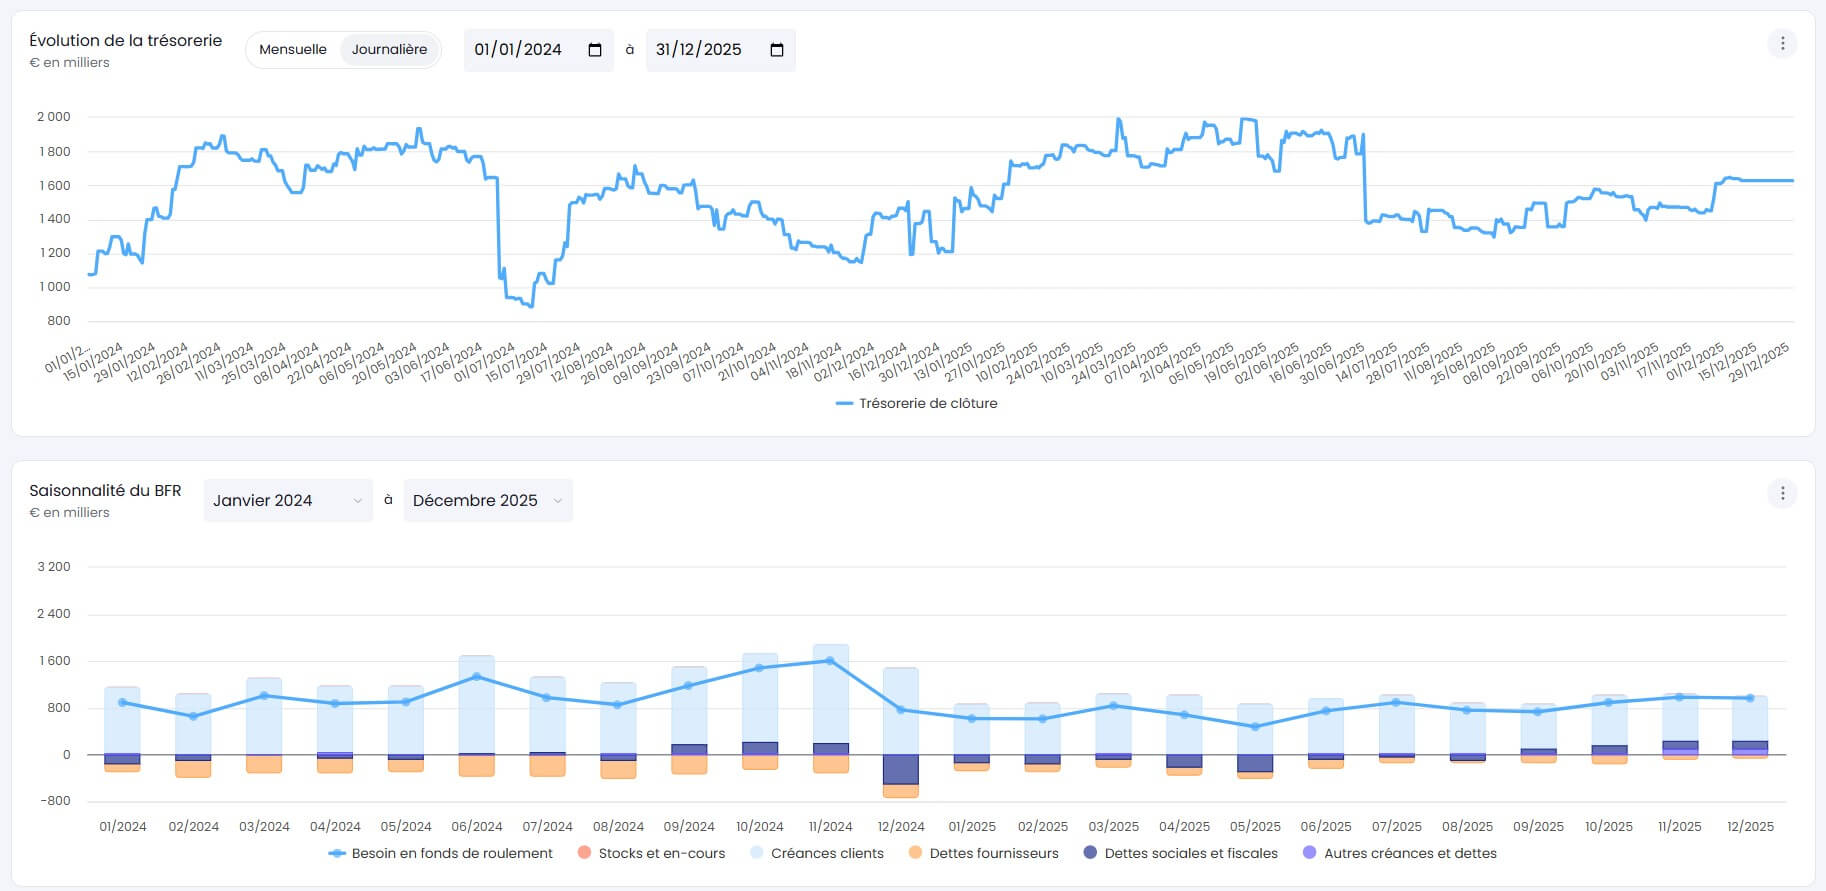Click the 12/2024 x-axis label on BFR chart

click(901, 827)
